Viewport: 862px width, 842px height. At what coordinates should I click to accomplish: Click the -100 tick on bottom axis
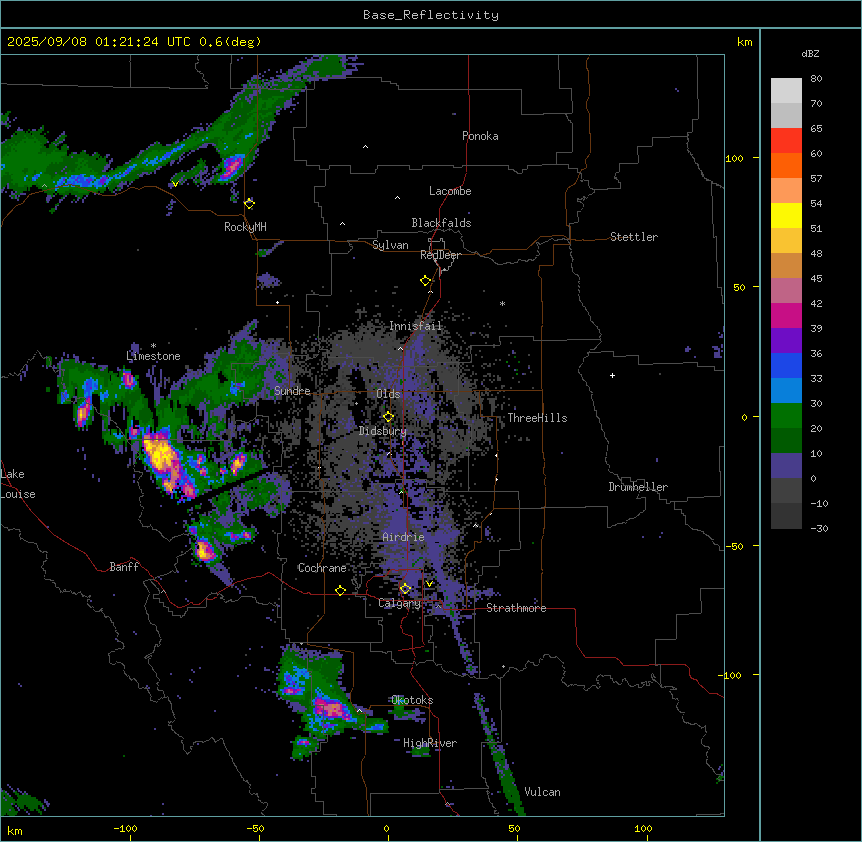point(125,828)
